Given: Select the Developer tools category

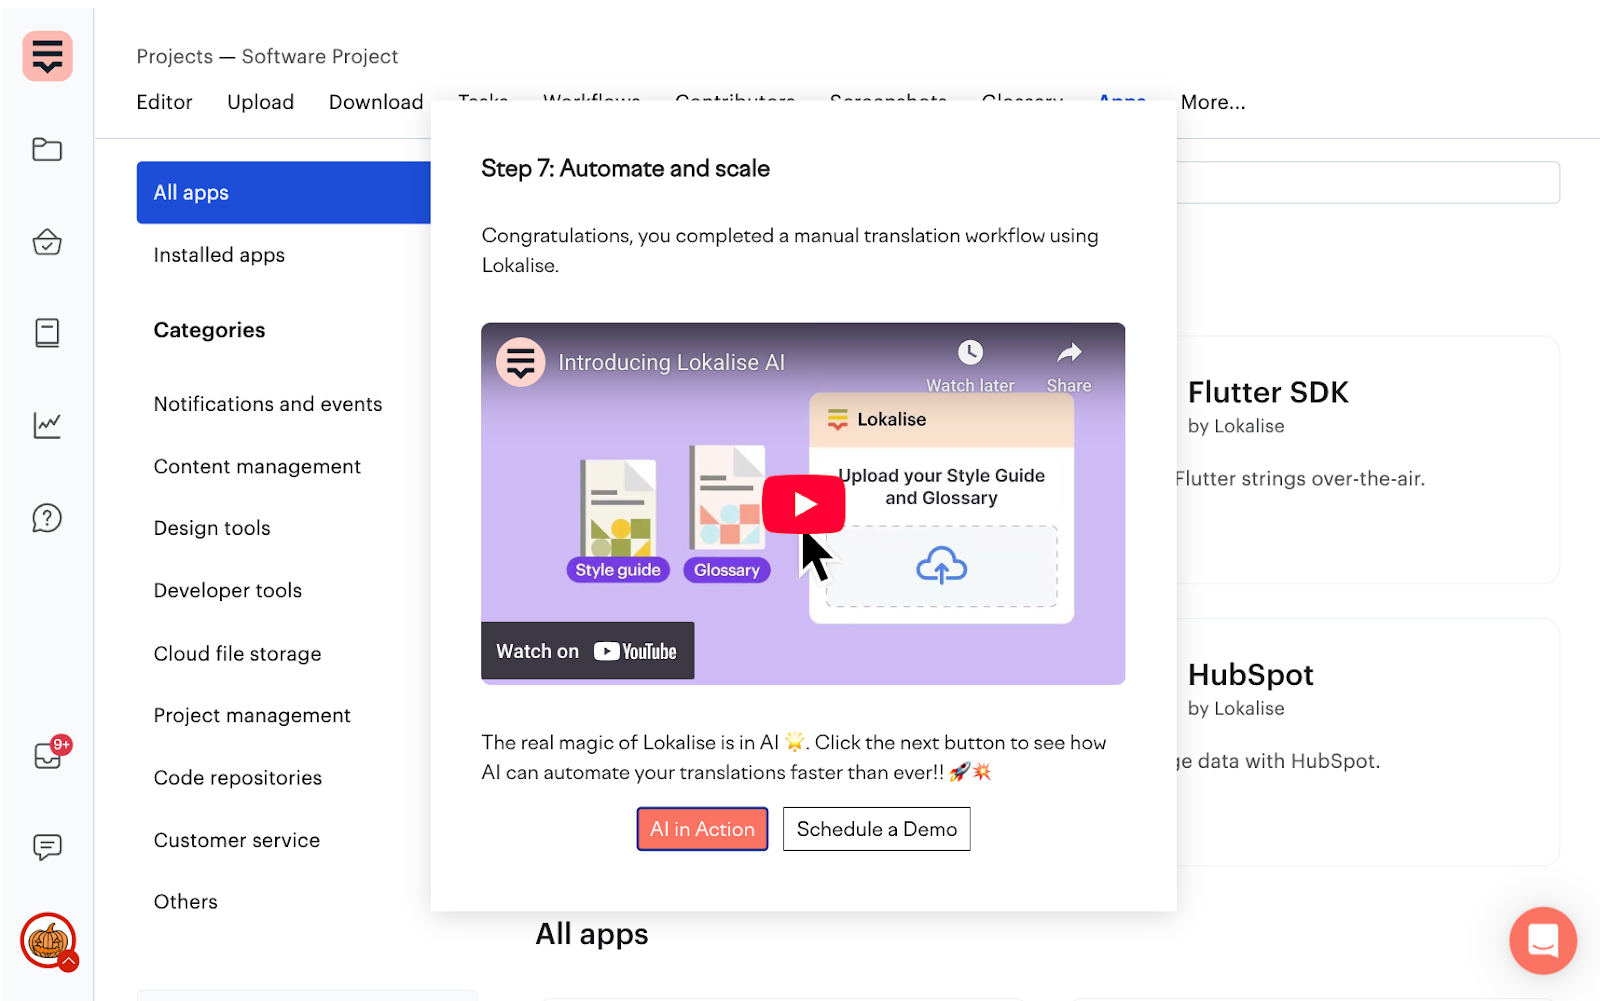Looking at the screenshot, I should click(228, 590).
